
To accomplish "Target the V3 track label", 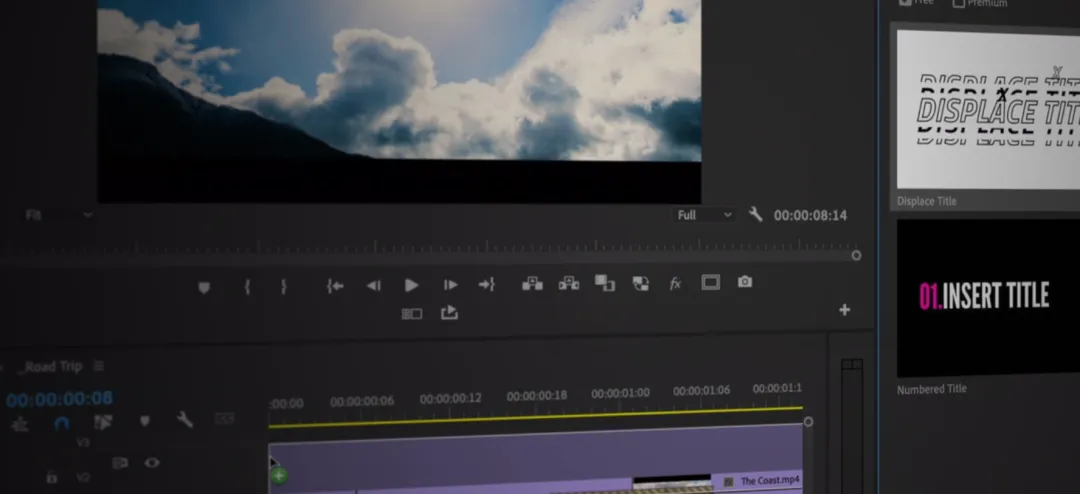I will (x=83, y=443).
